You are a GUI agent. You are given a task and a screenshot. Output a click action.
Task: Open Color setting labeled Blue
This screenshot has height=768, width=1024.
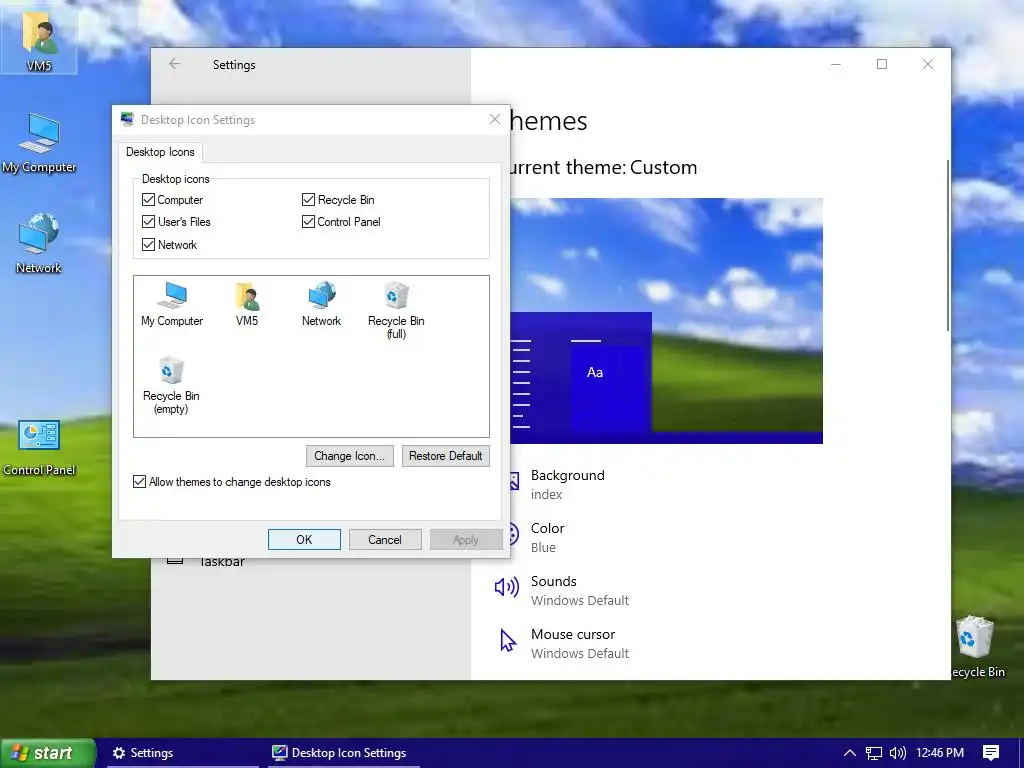tap(547, 537)
